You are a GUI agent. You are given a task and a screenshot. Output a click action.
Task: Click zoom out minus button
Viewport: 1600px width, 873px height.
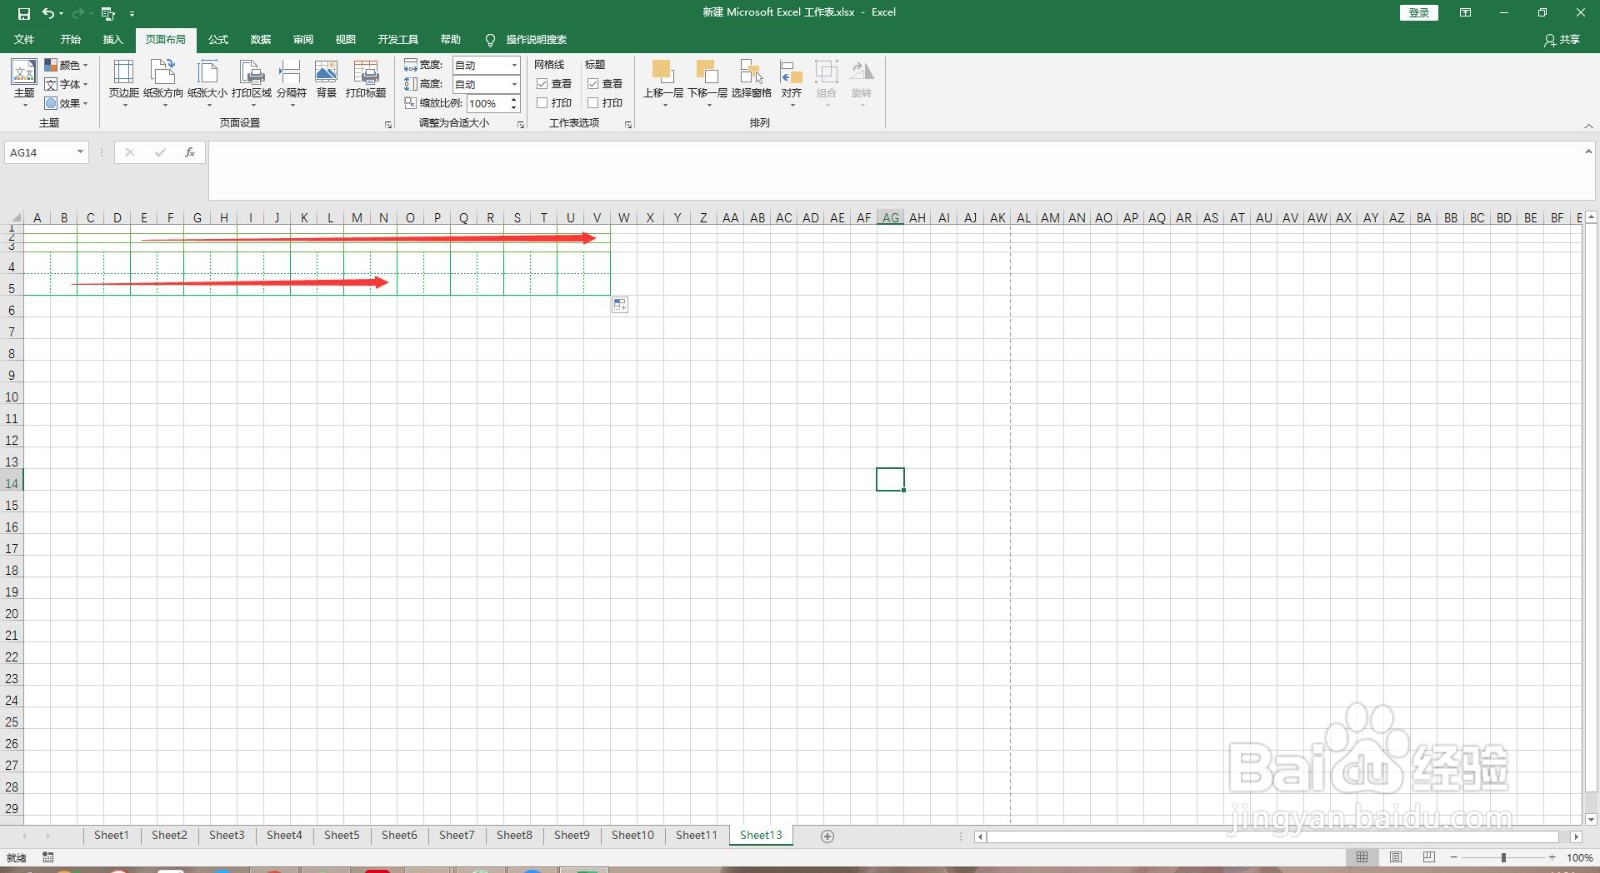tap(1454, 857)
